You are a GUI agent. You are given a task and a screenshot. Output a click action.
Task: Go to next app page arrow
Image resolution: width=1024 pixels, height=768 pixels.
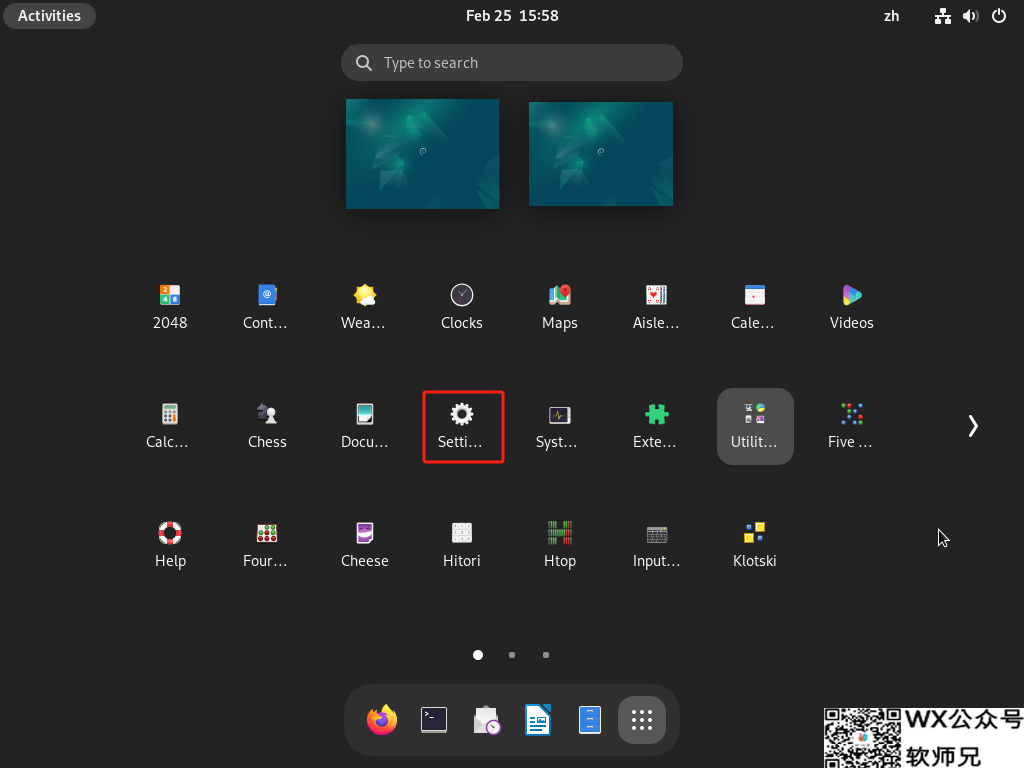pyautogui.click(x=973, y=426)
